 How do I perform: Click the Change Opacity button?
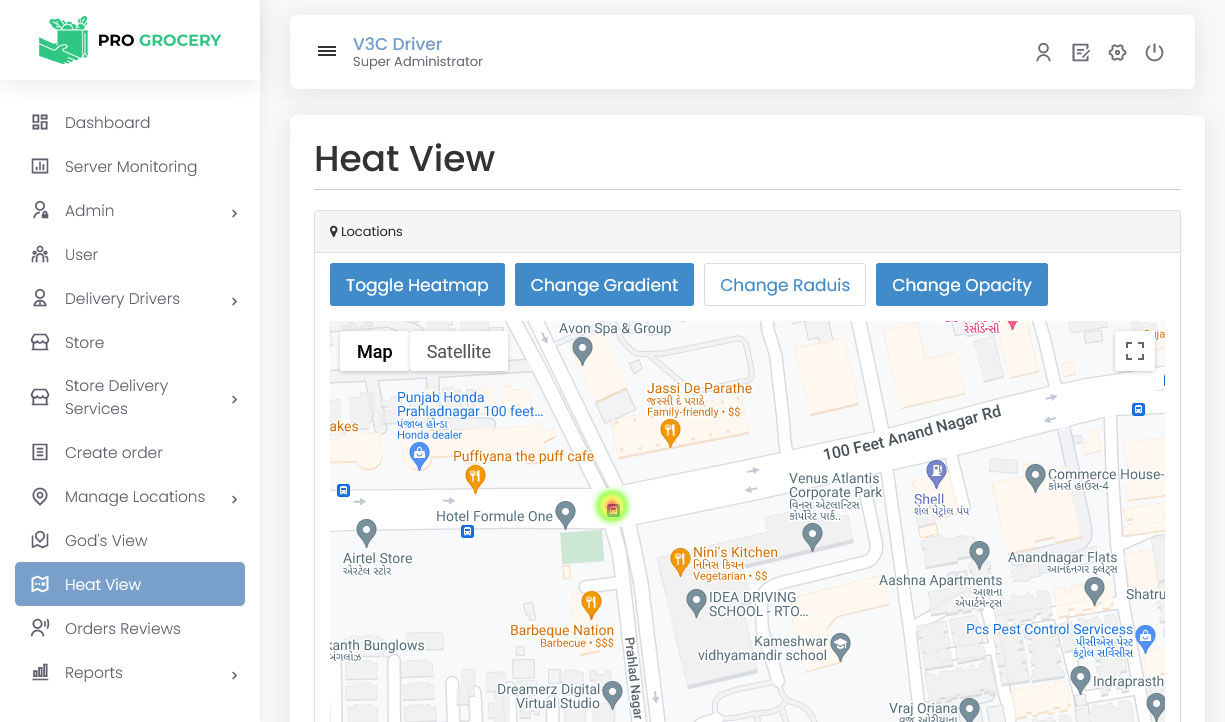[x=962, y=285]
